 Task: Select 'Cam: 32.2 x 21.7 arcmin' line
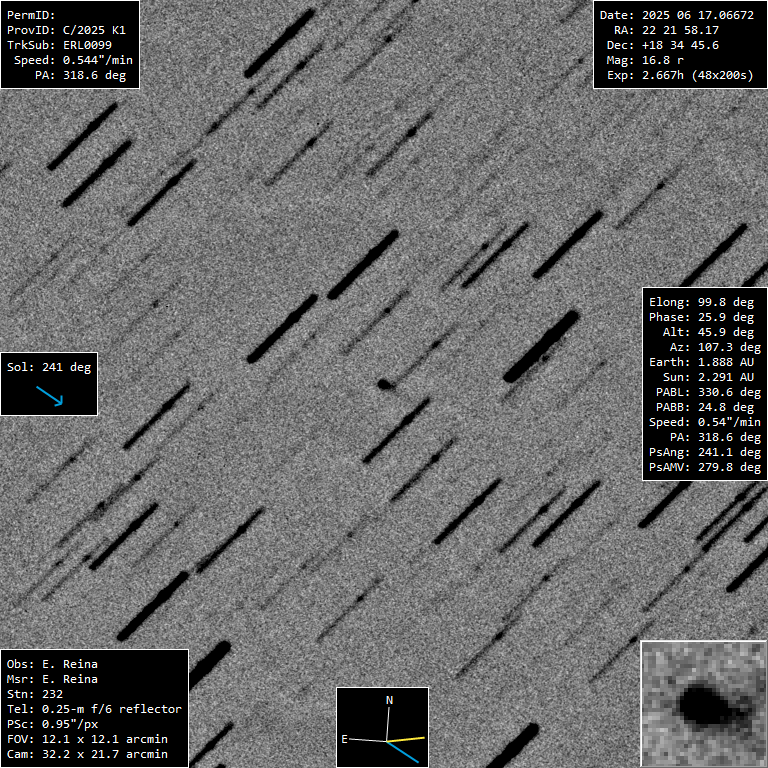(87, 754)
